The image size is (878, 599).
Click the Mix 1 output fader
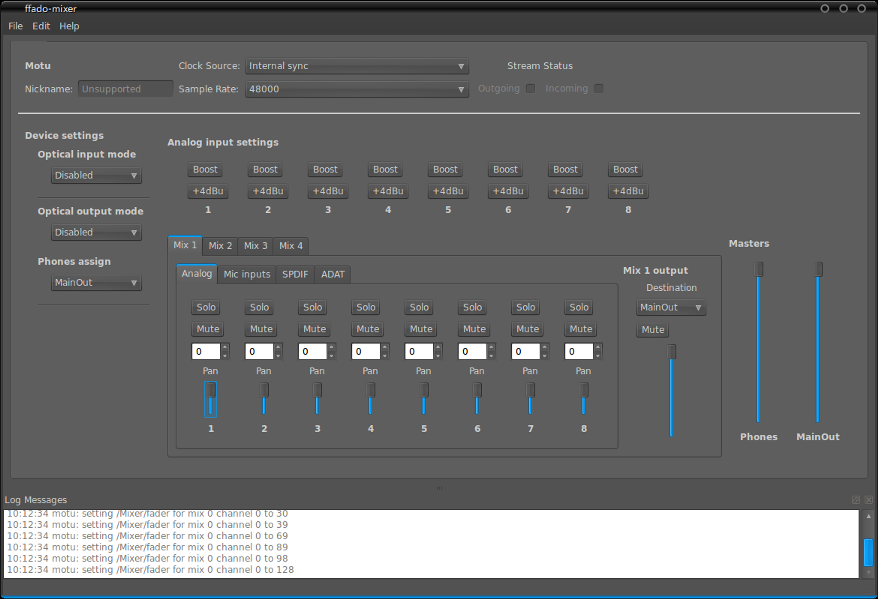[671, 390]
